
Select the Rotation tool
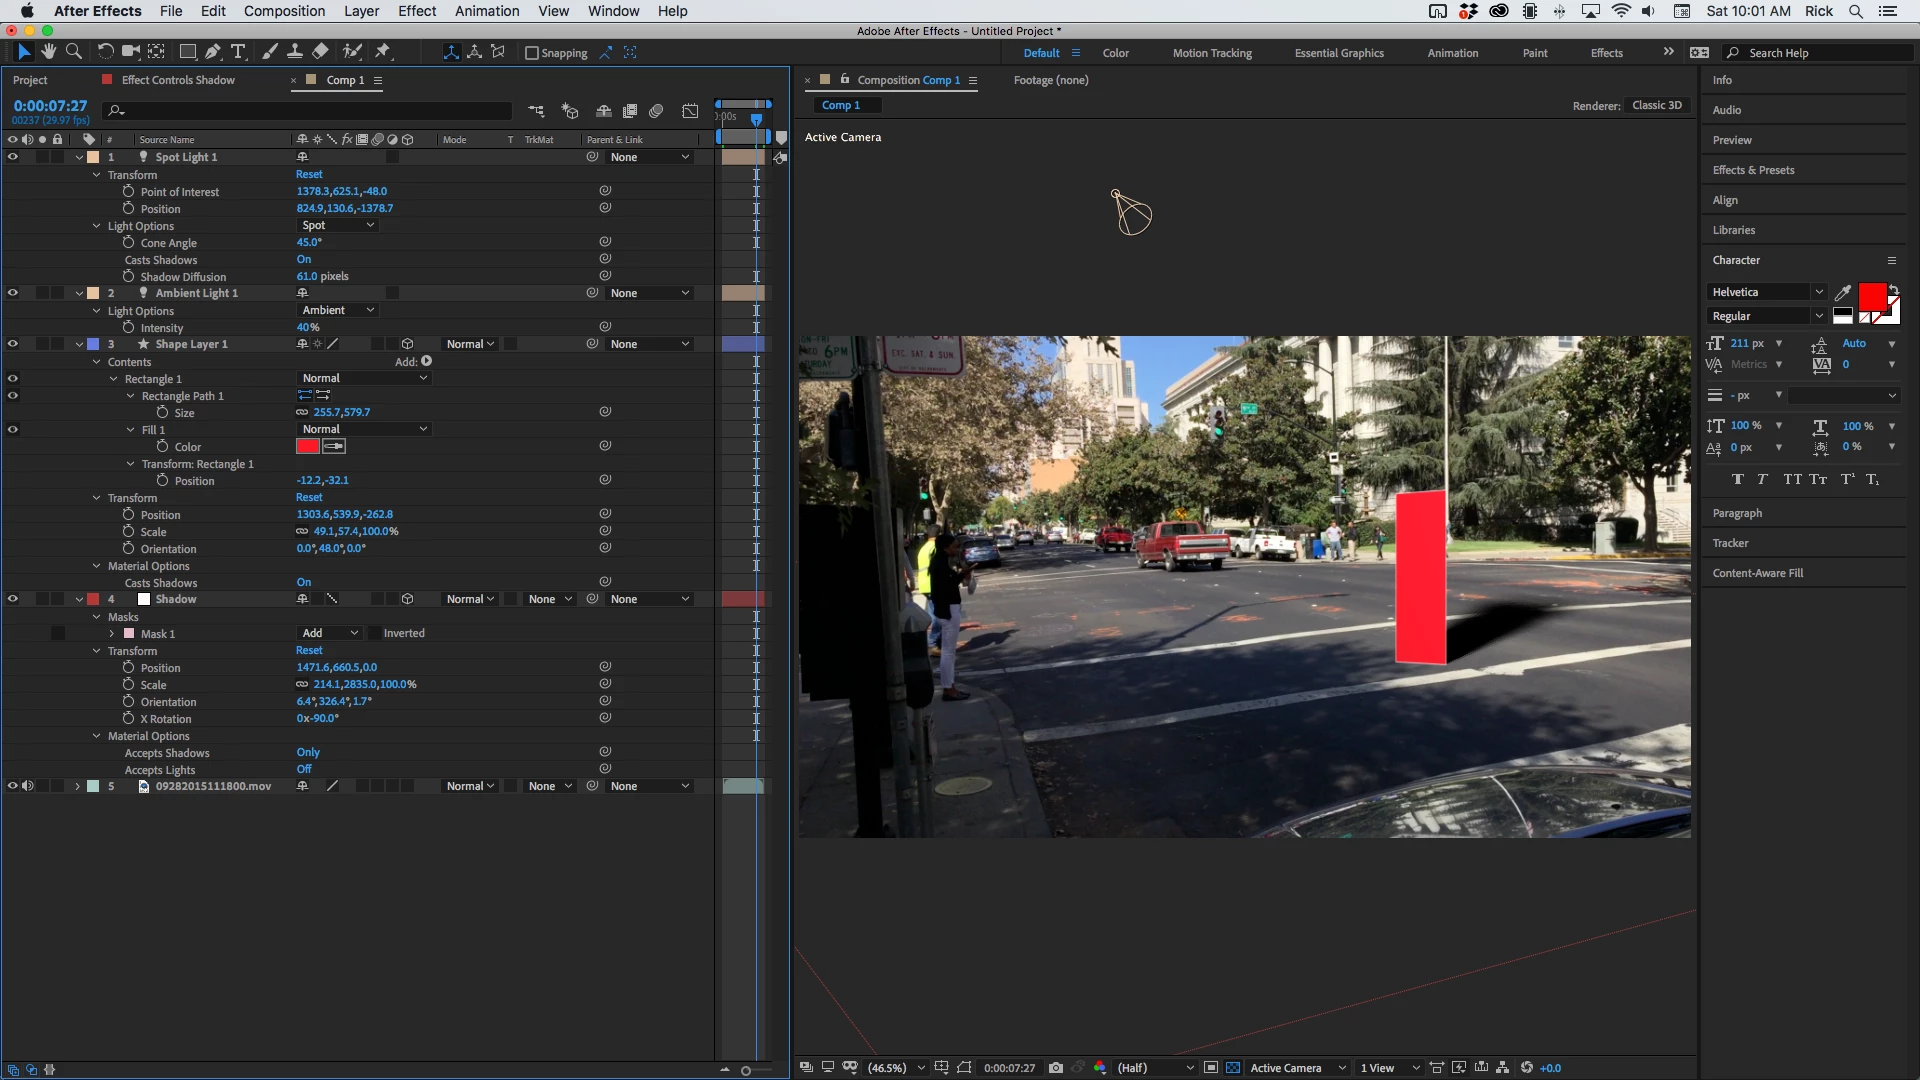[105, 52]
